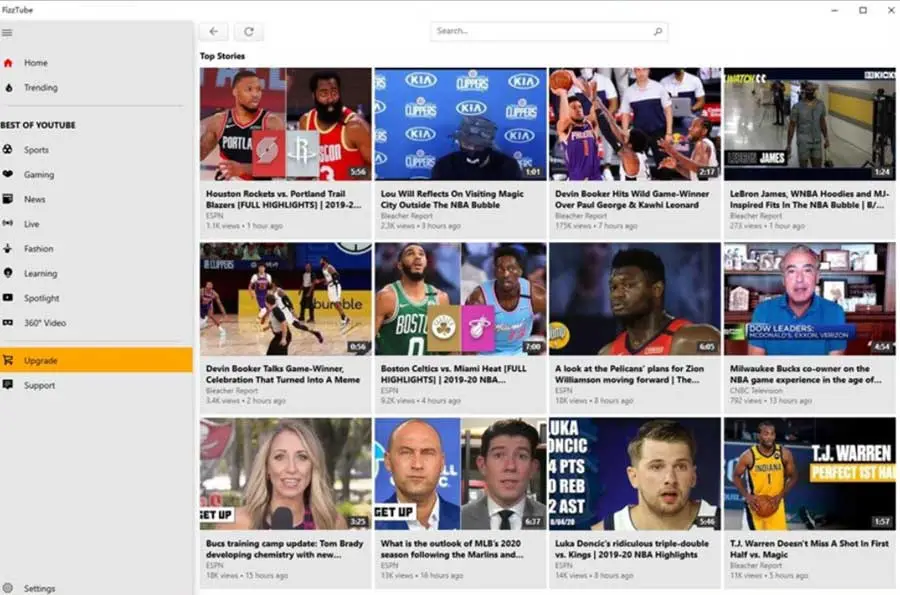Select the Sports category label
This screenshot has height=595, width=900.
point(36,150)
